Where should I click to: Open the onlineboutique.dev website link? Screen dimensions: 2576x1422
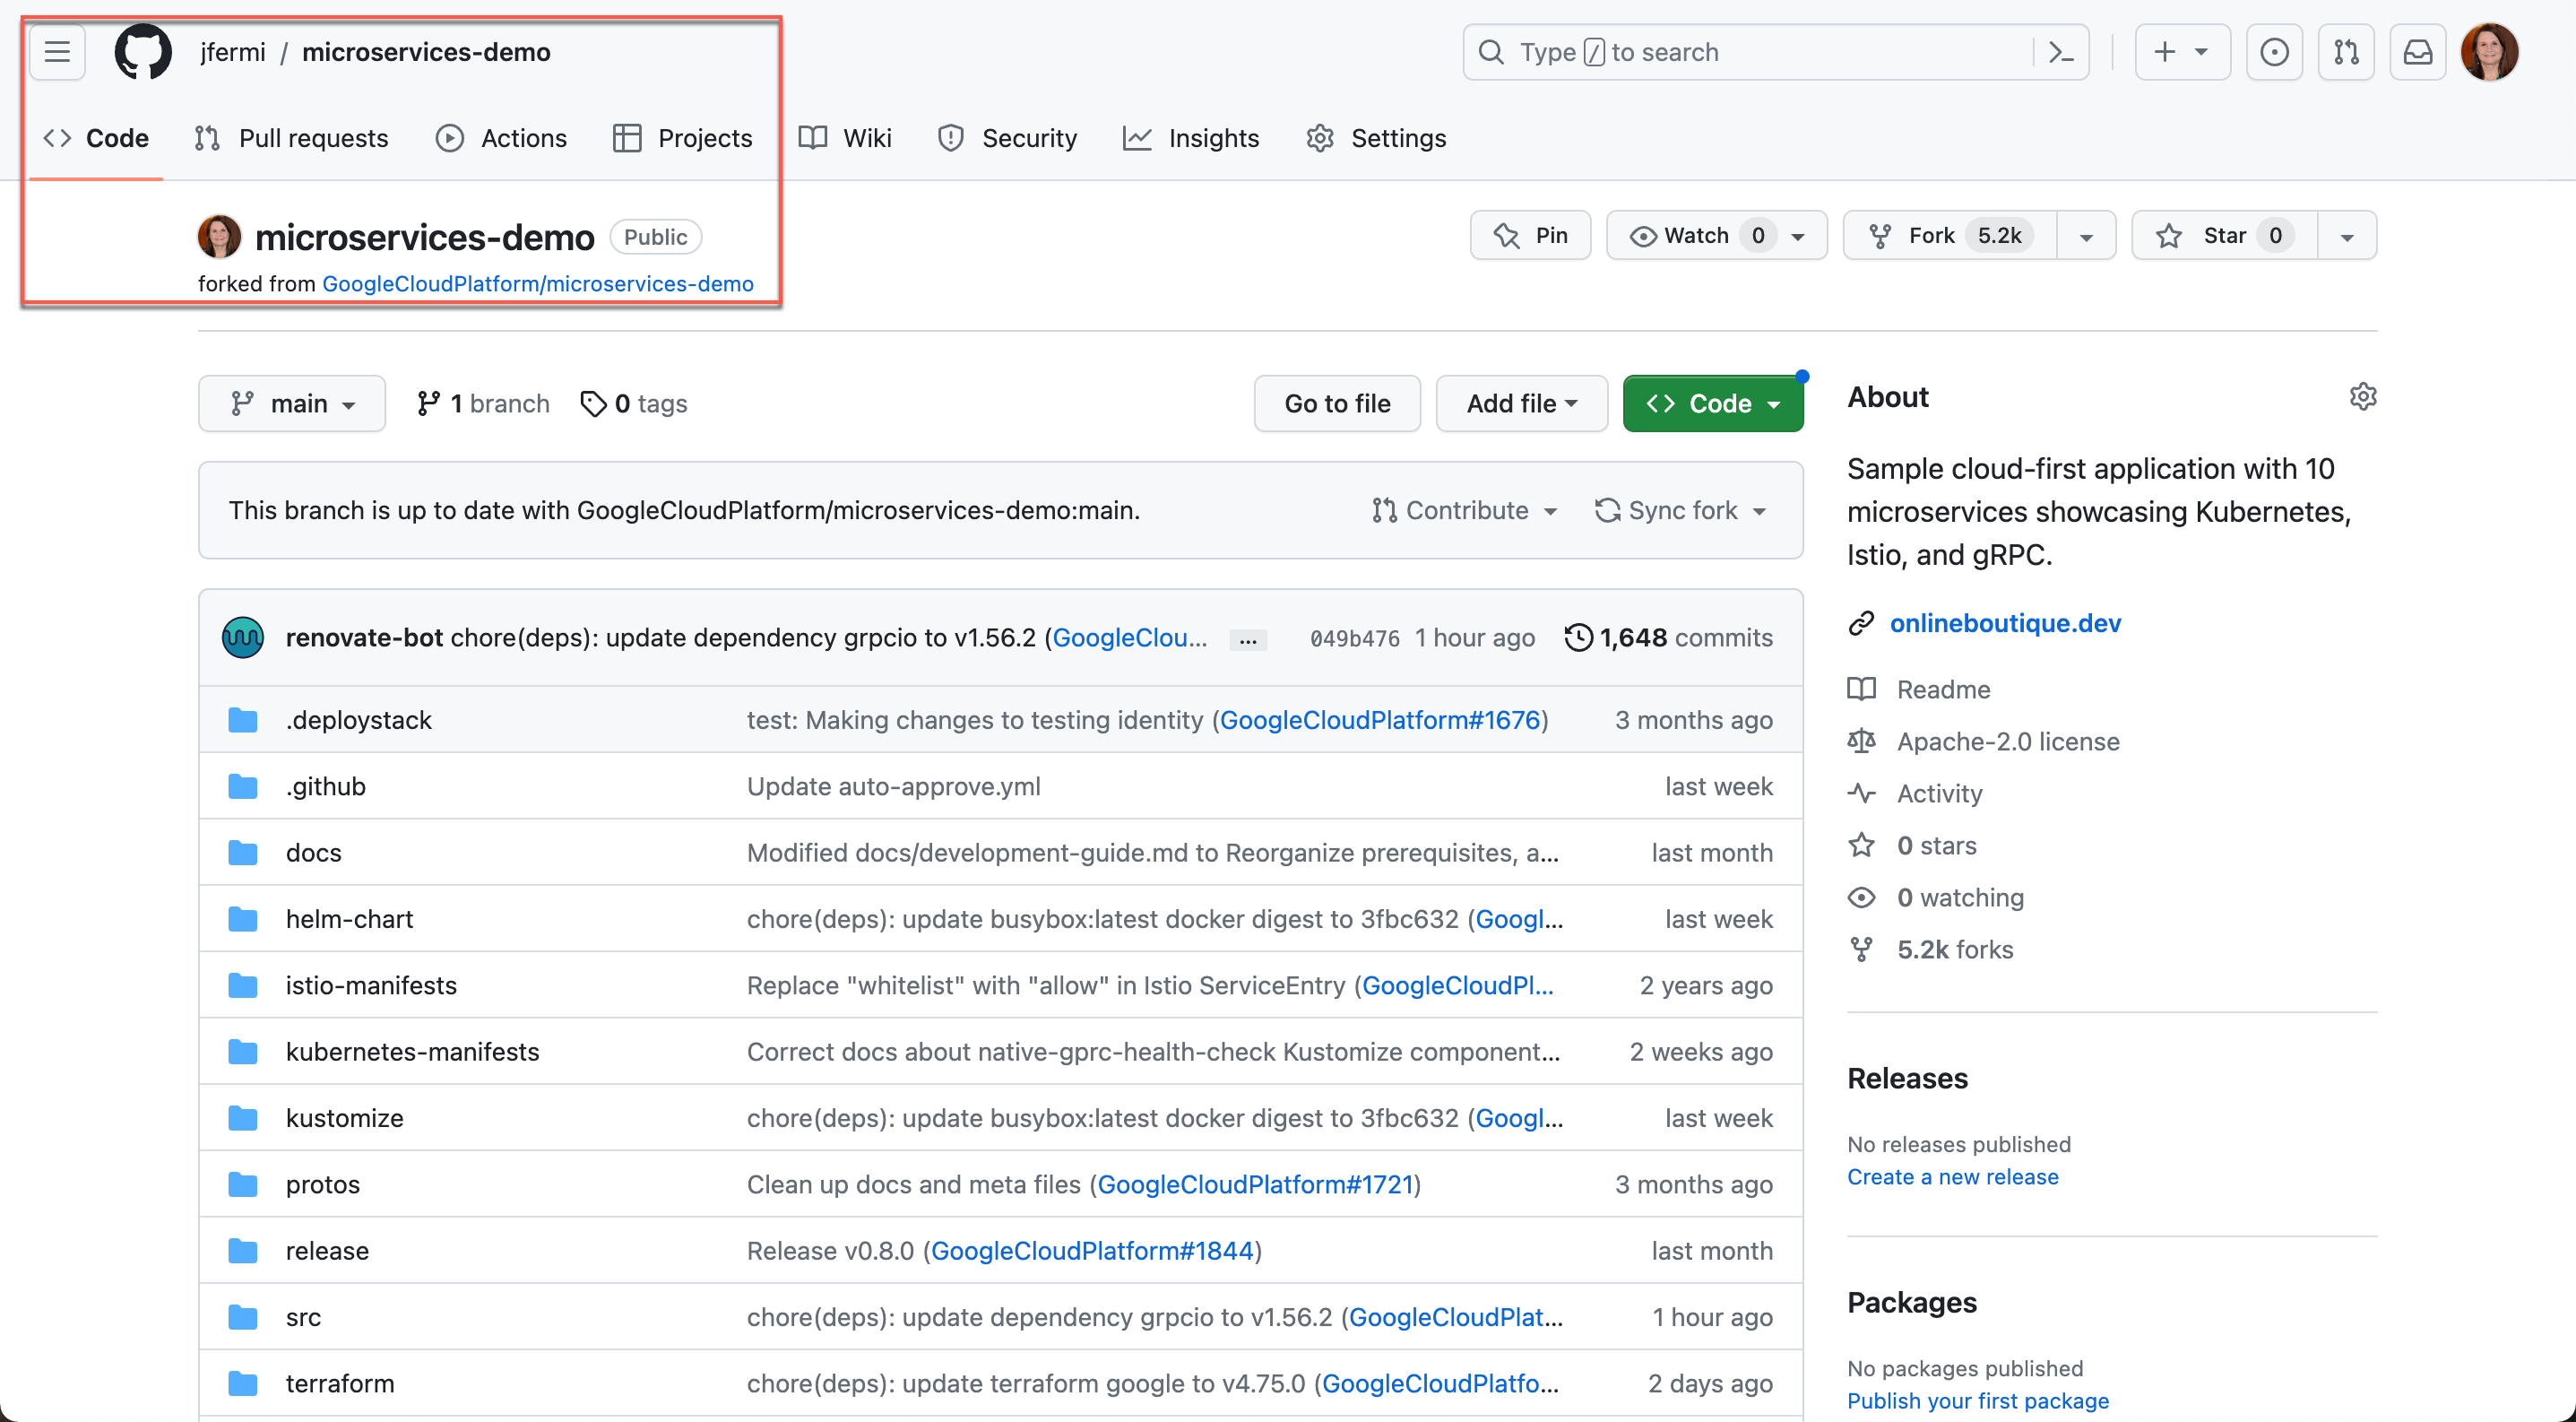click(x=2005, y=622)
